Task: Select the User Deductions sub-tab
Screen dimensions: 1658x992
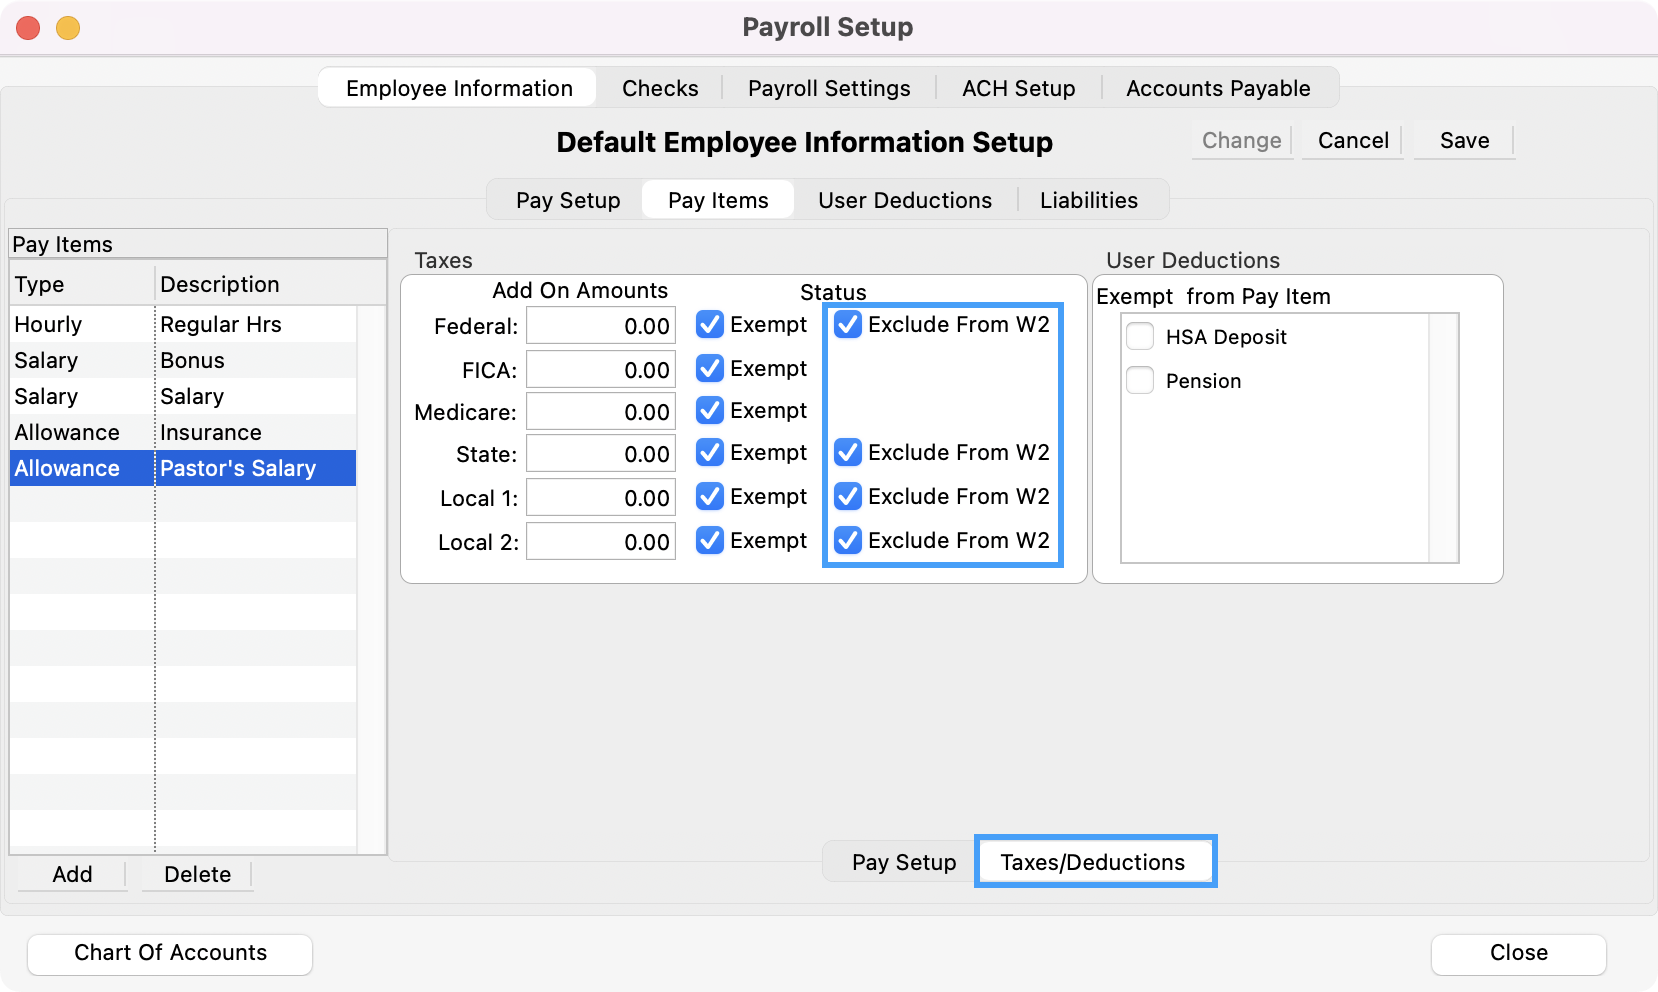Action: click(904, 200)
